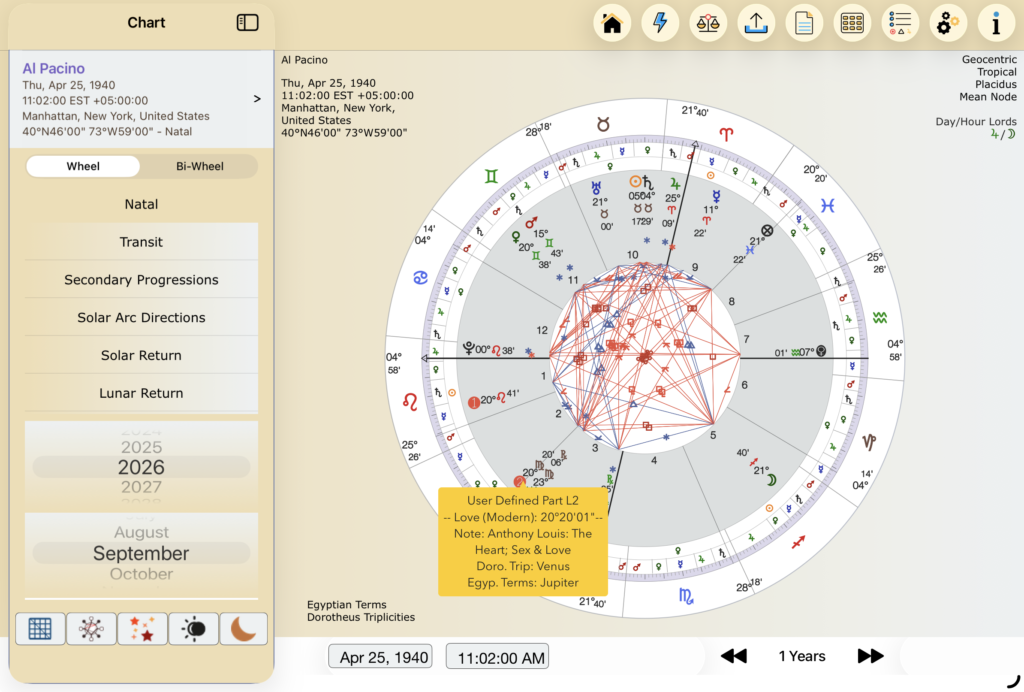Edit the Apr 25, 1940 date field

pos(380,657)
